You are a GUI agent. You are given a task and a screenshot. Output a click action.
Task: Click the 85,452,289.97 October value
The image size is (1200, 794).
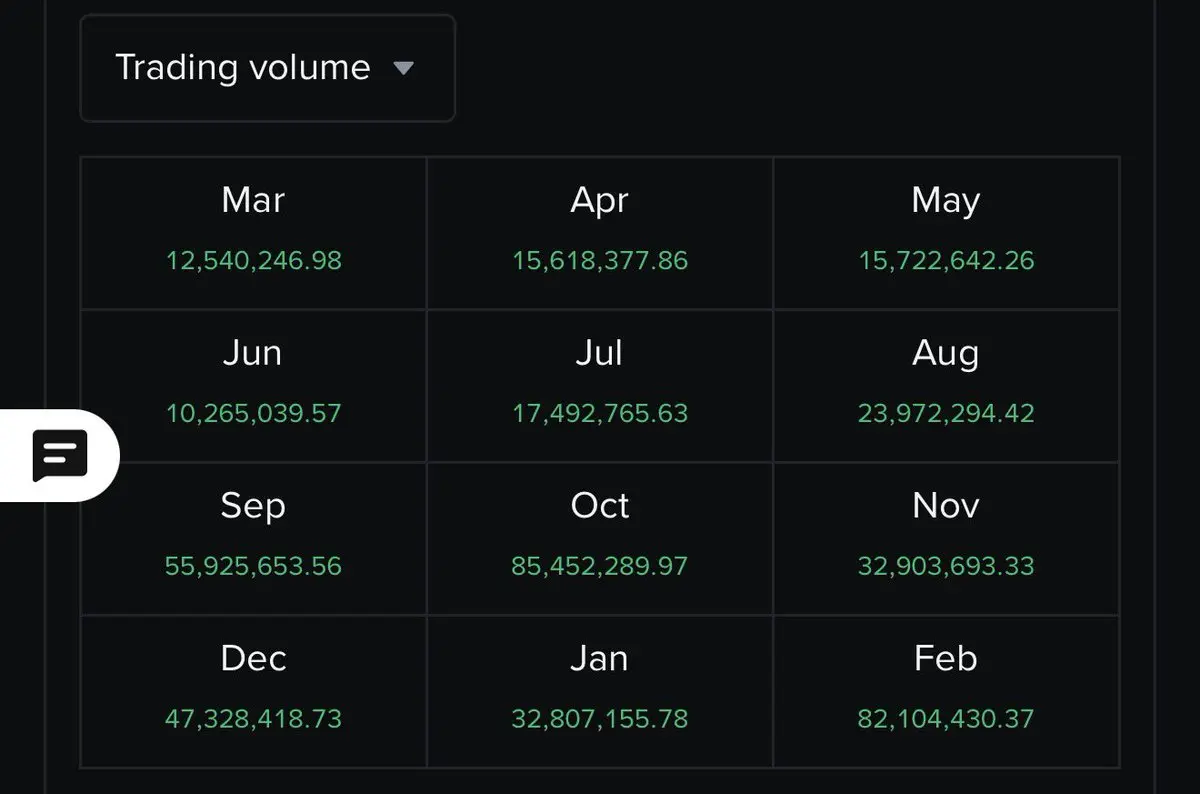600,566
